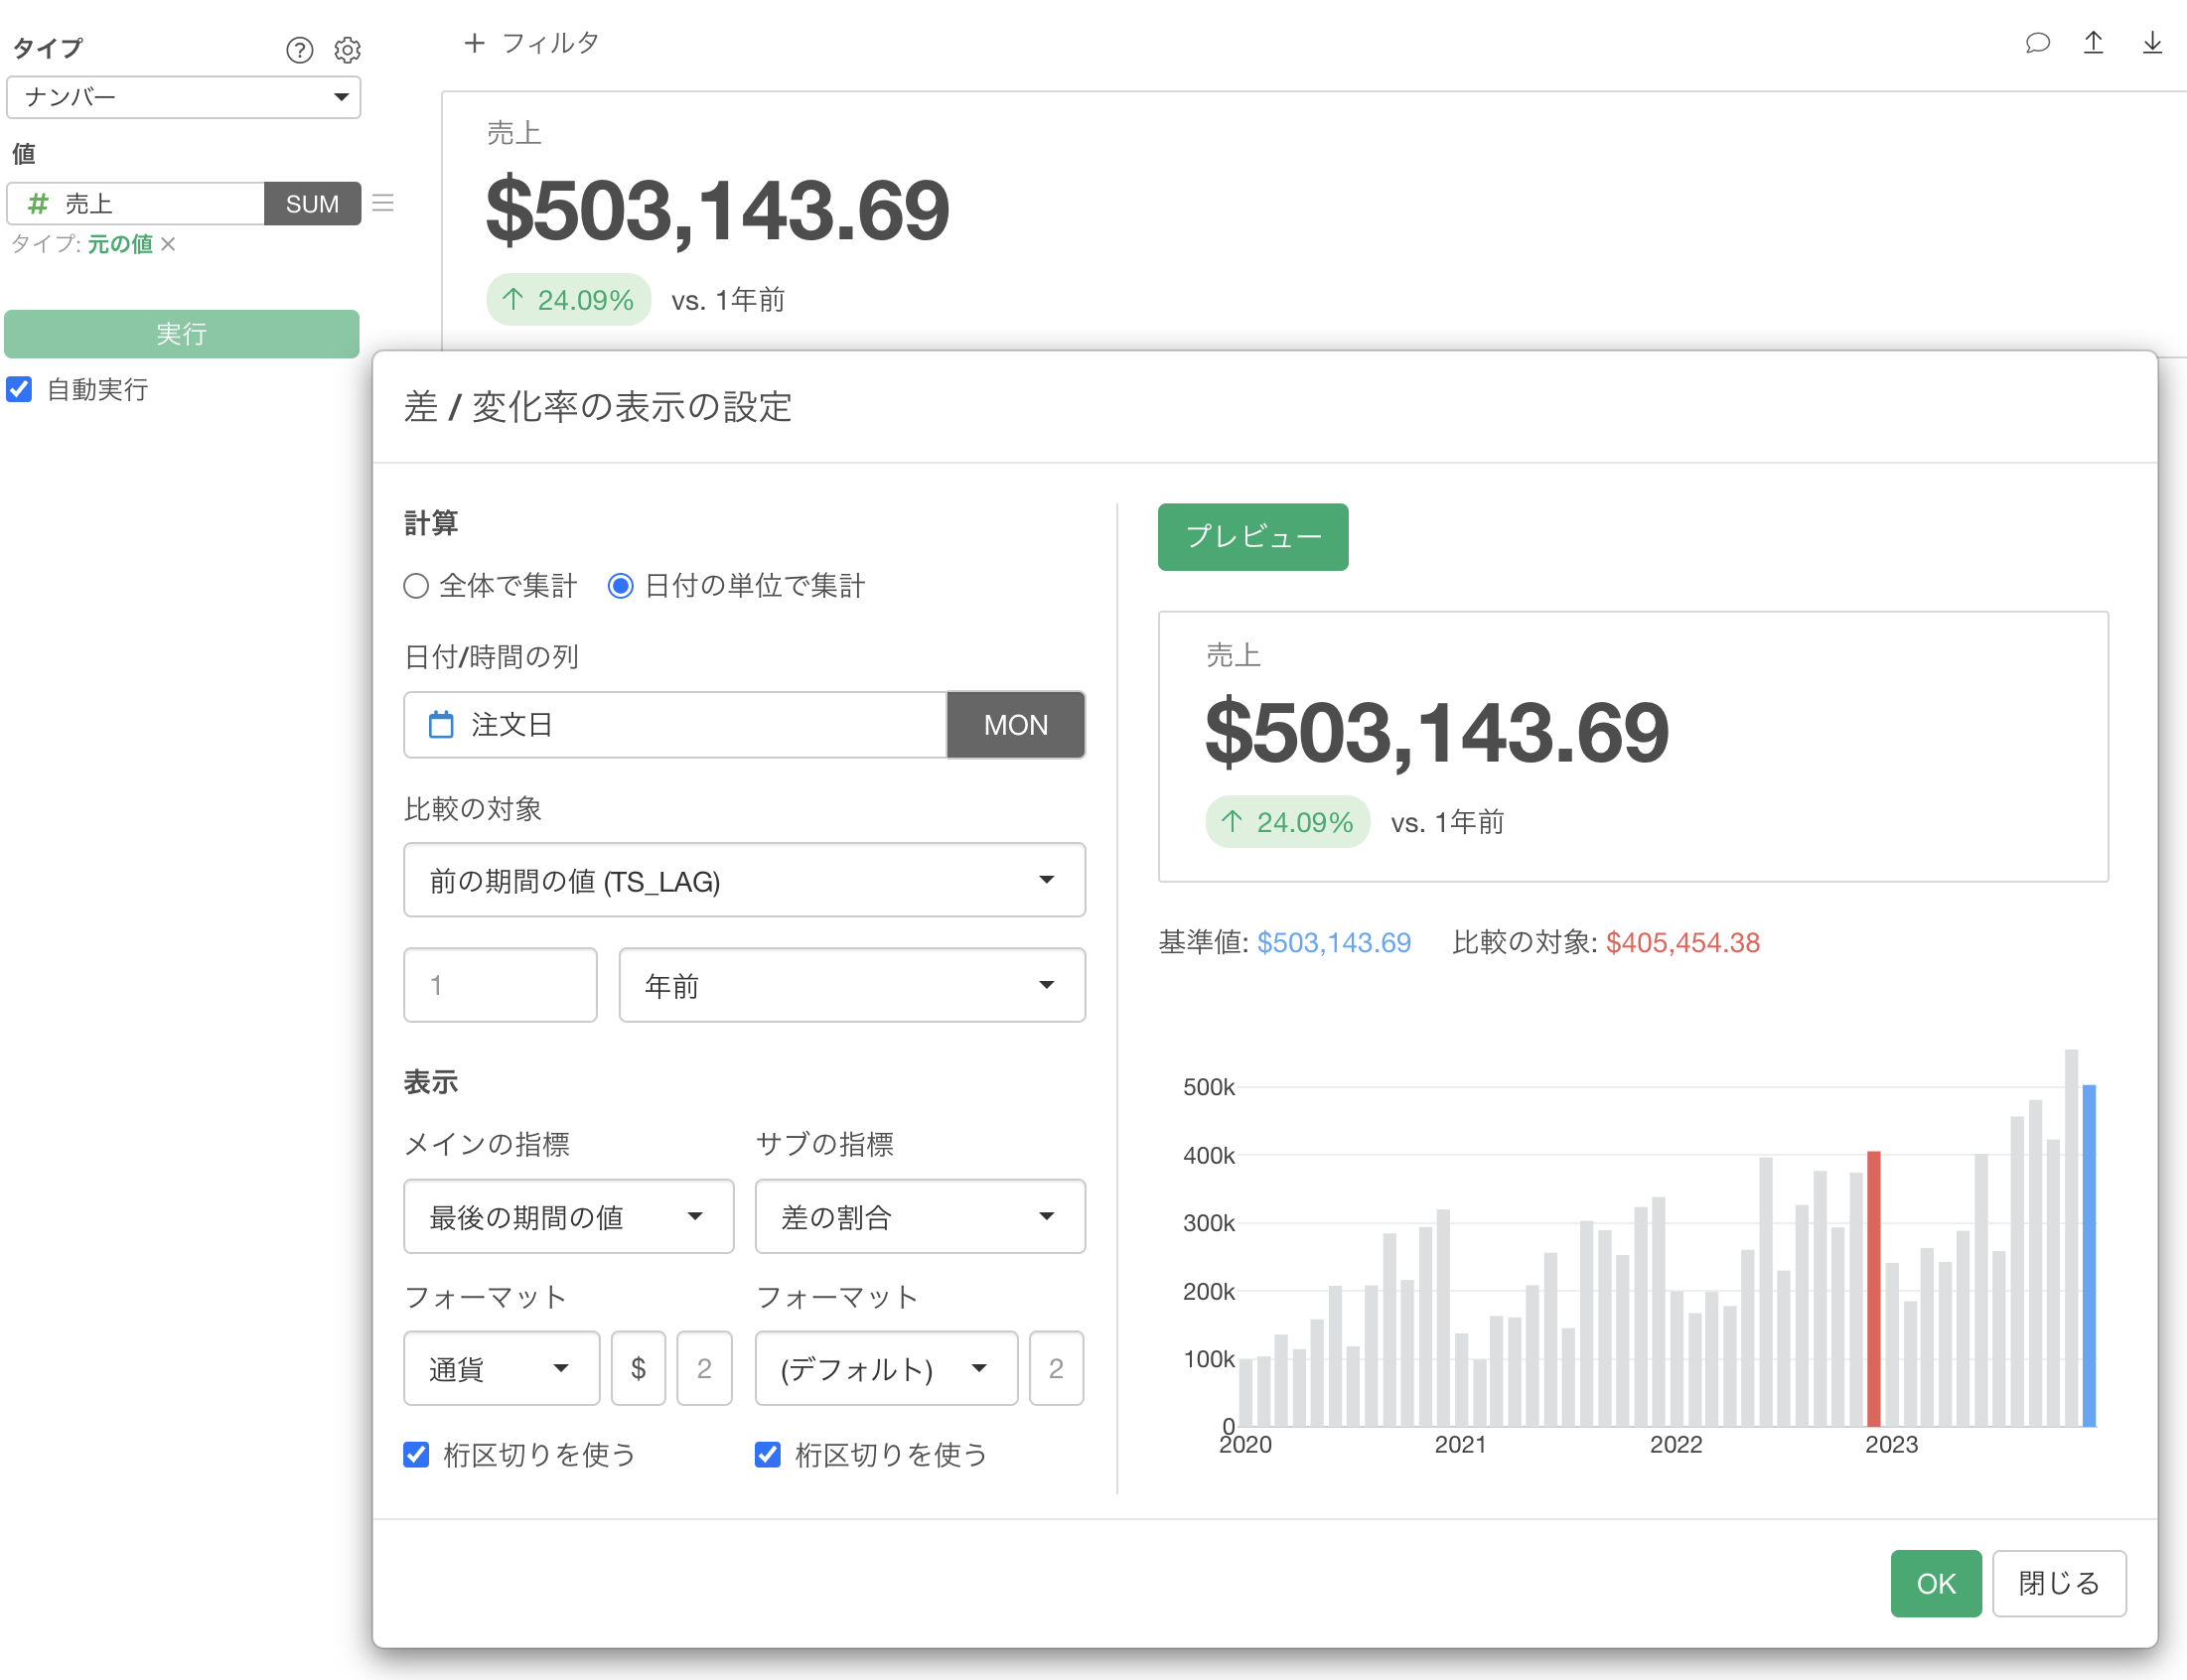2187x1680 pixels.
Task: Uncheck main indicator 桁区切りを使う checkbox
Action: (416, 1454)
